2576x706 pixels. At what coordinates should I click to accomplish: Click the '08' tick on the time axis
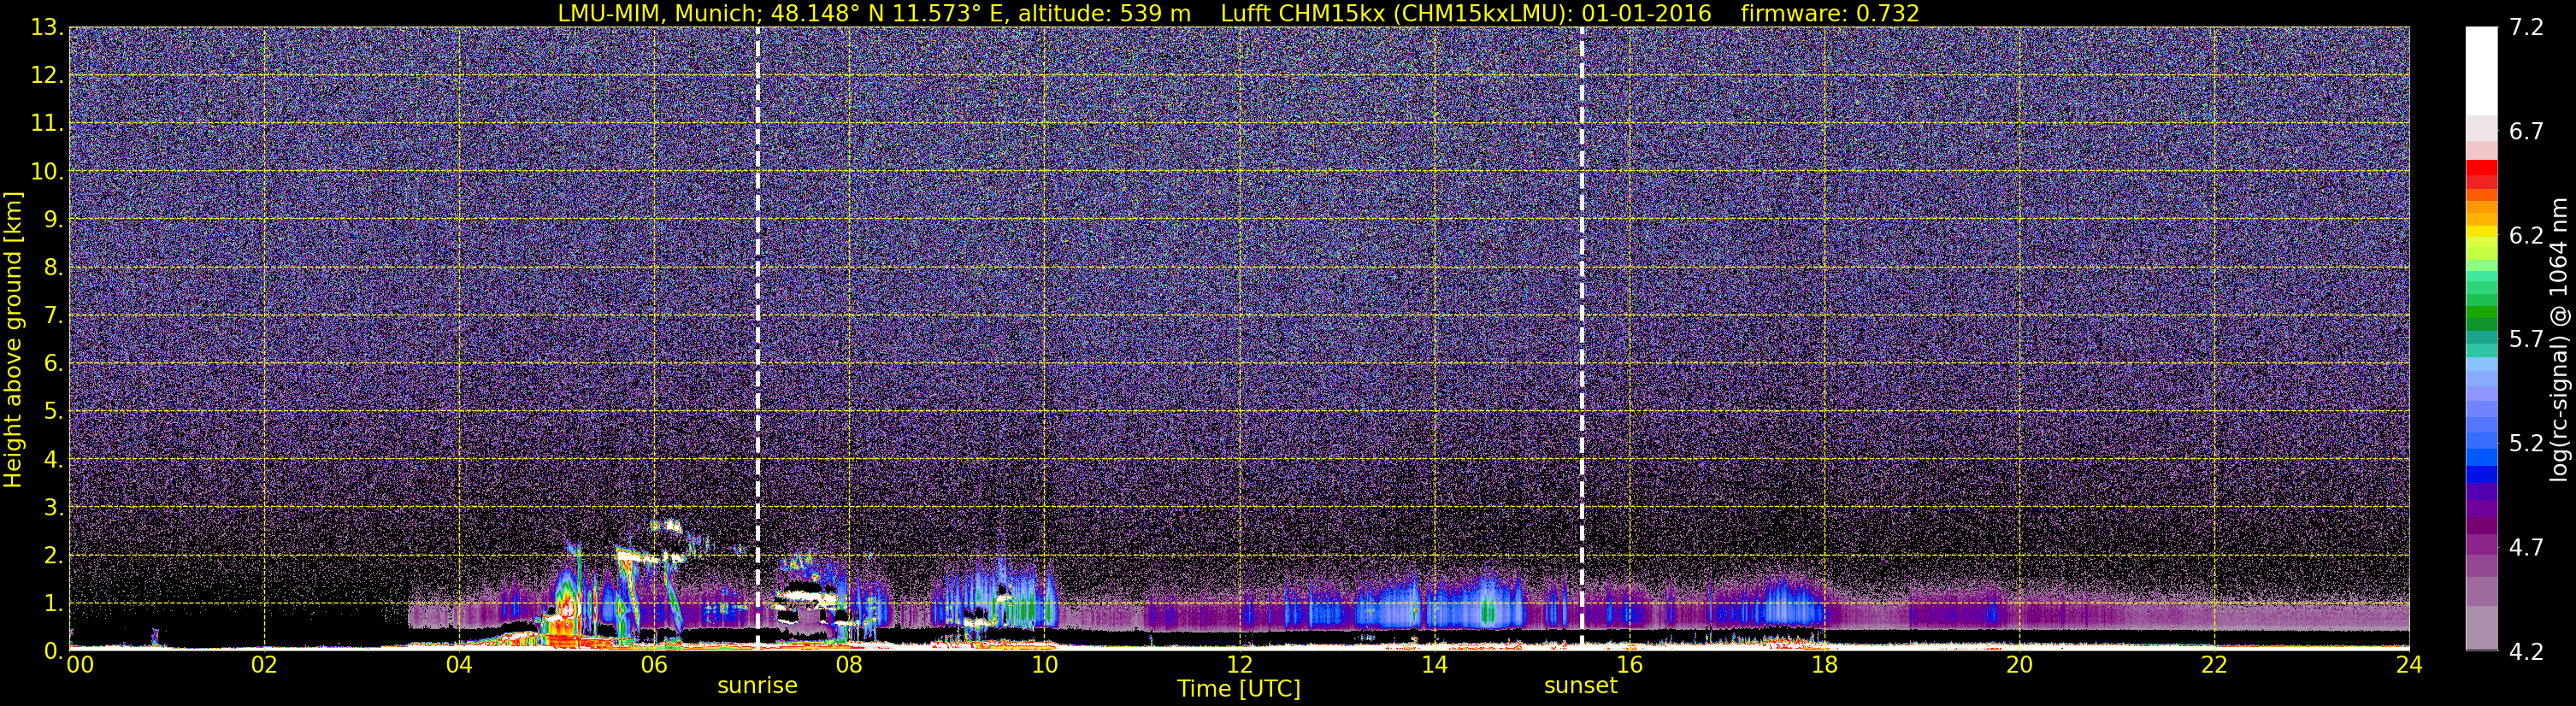click(849, 665)
